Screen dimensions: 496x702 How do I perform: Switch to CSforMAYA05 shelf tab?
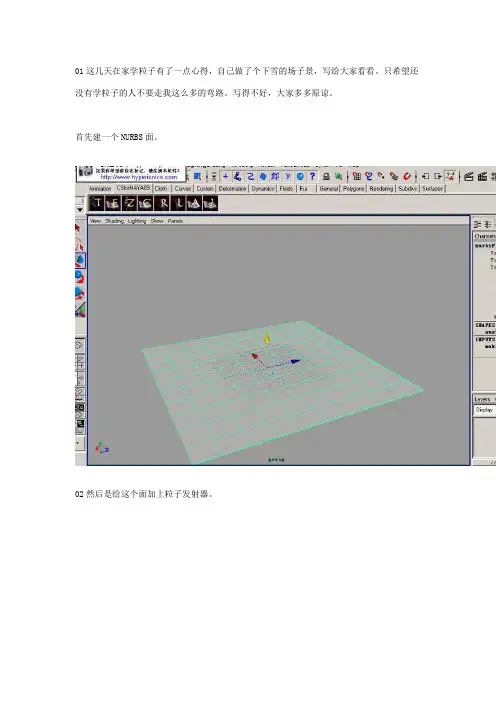point(133,188)
